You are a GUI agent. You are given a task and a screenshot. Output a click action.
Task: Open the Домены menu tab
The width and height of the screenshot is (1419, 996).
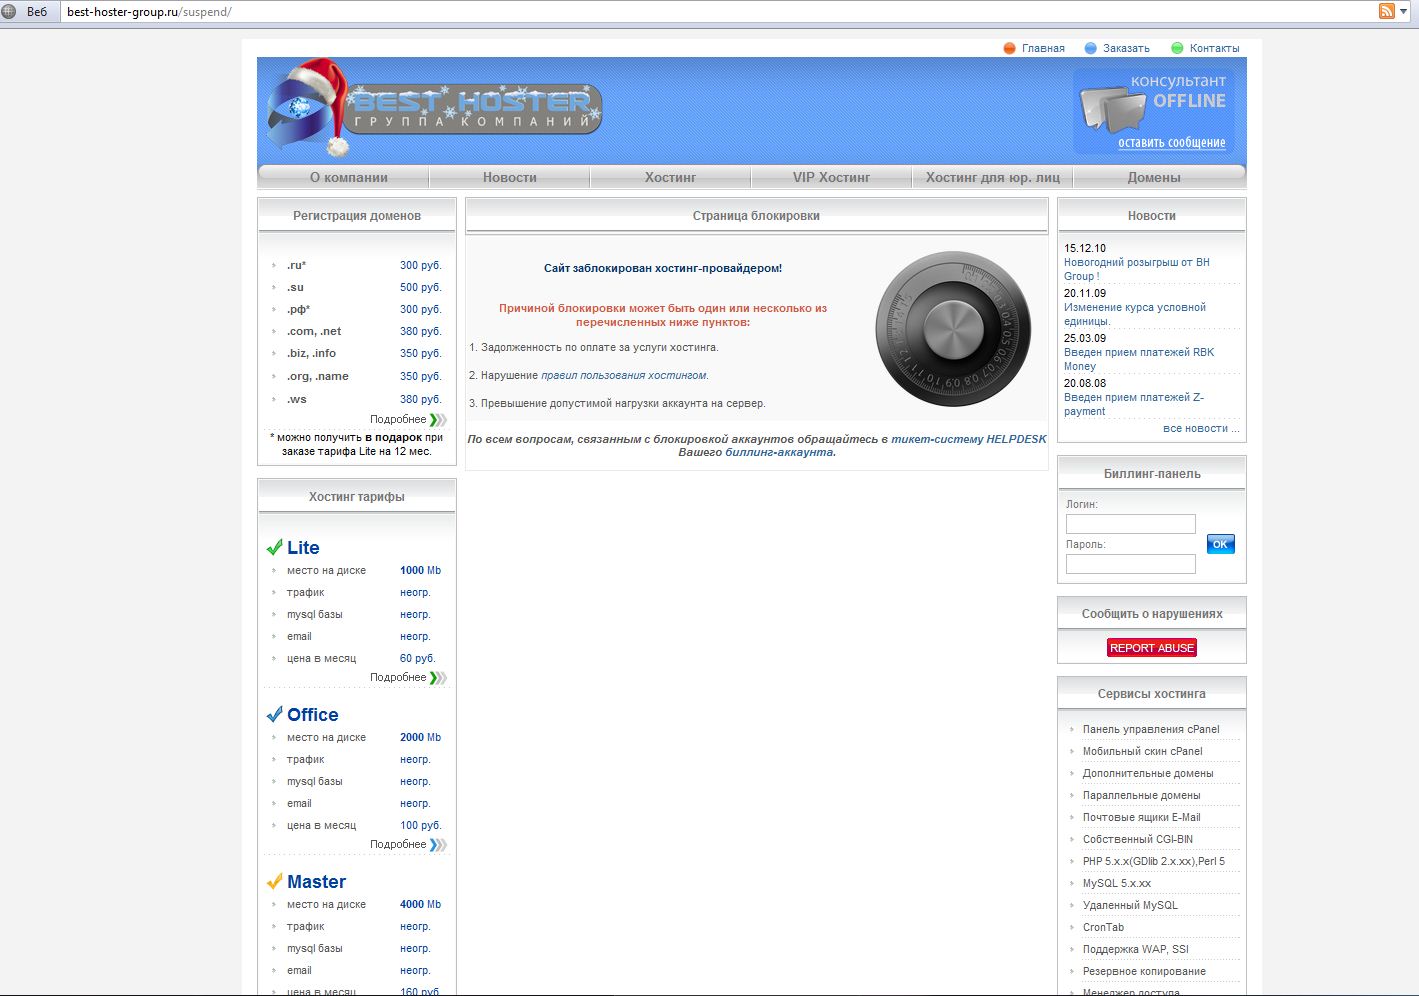1154,177
